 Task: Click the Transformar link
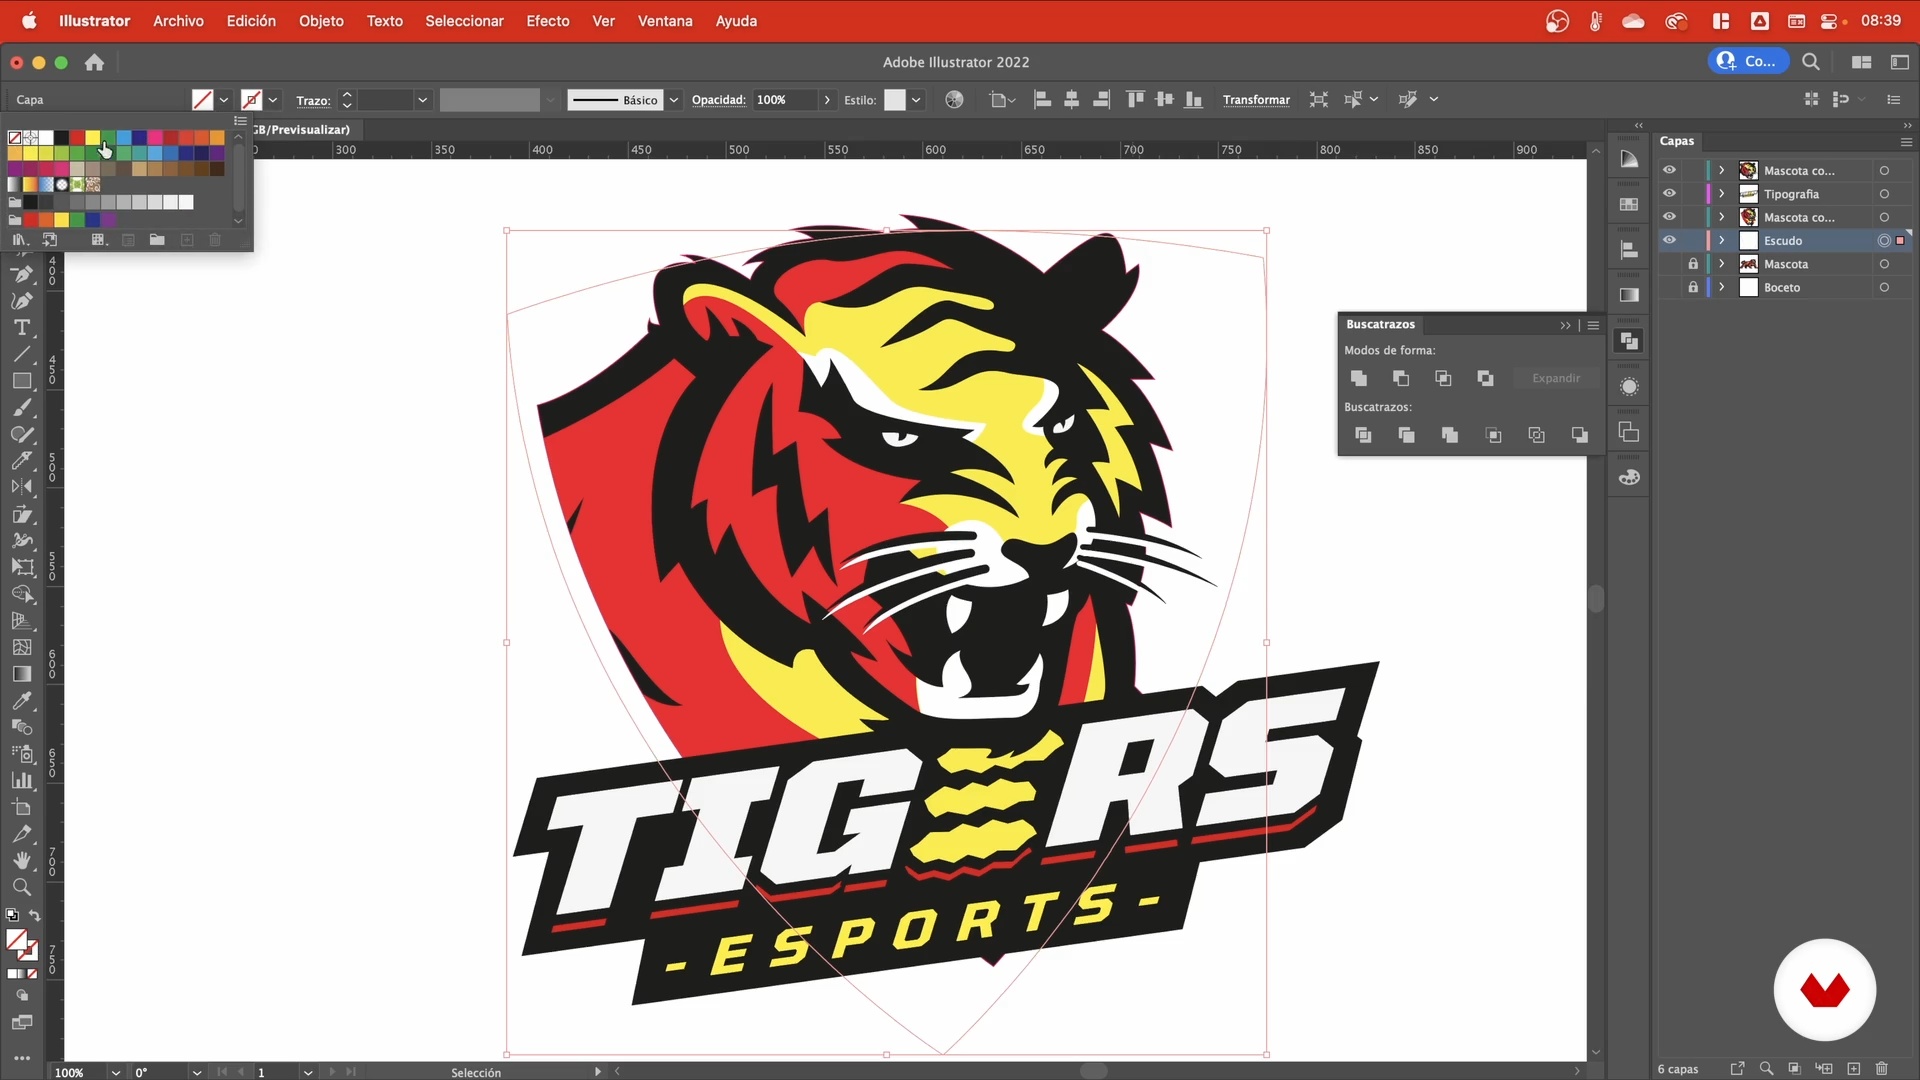1256,100
